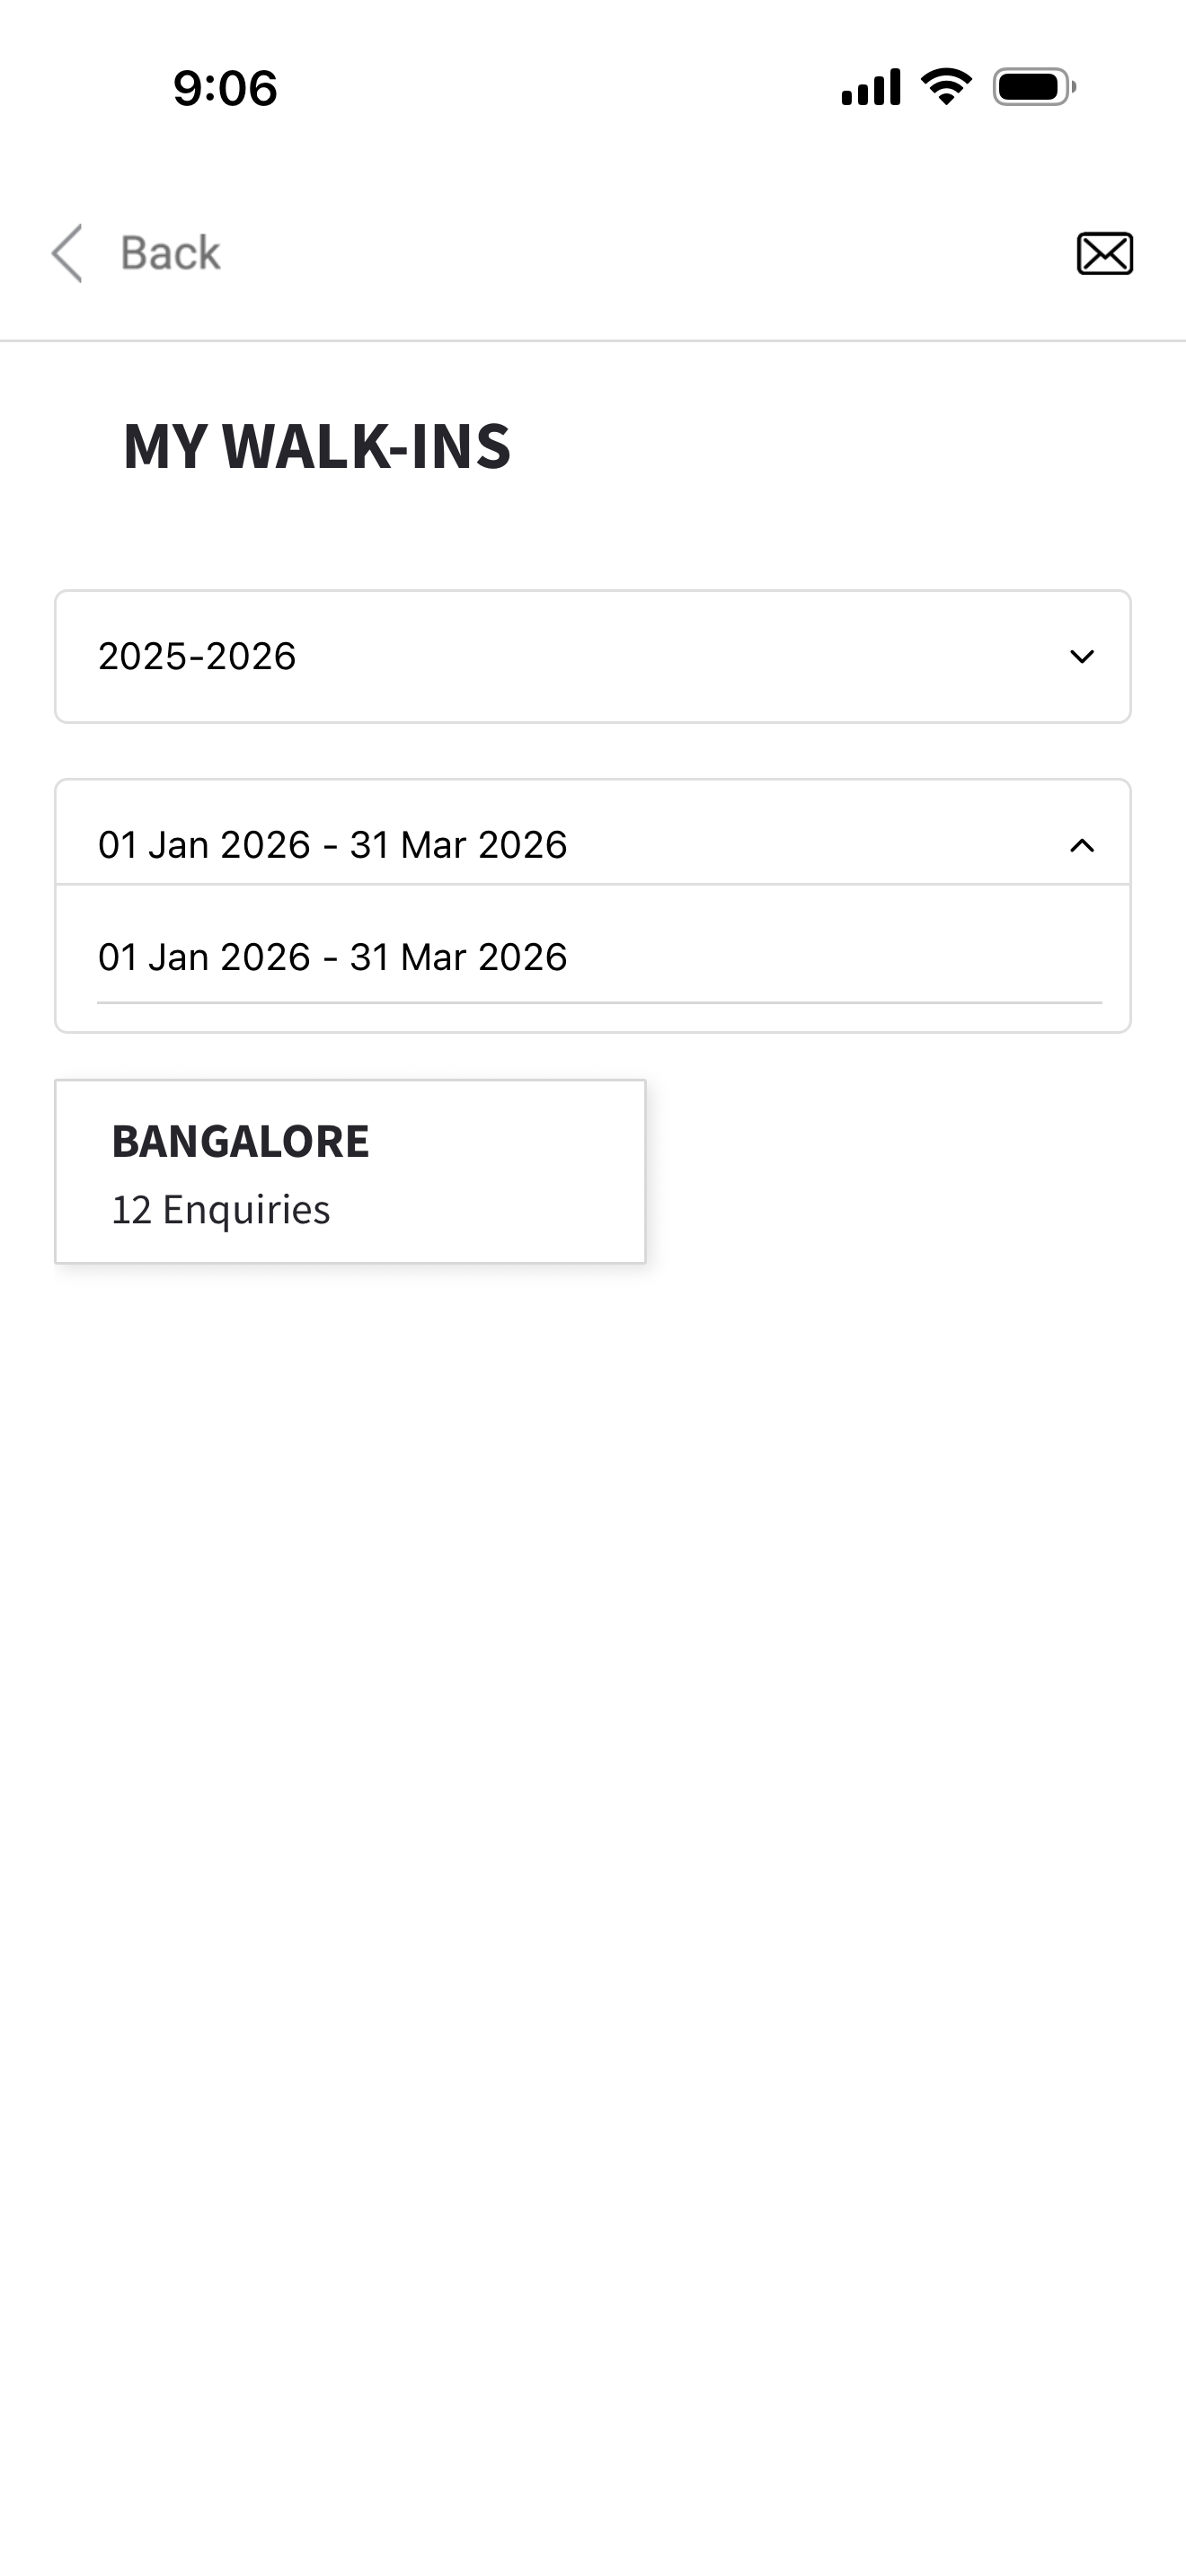Tap the underline beneath the date range option
The image size is (1186, 2576).
(600, 1002)
